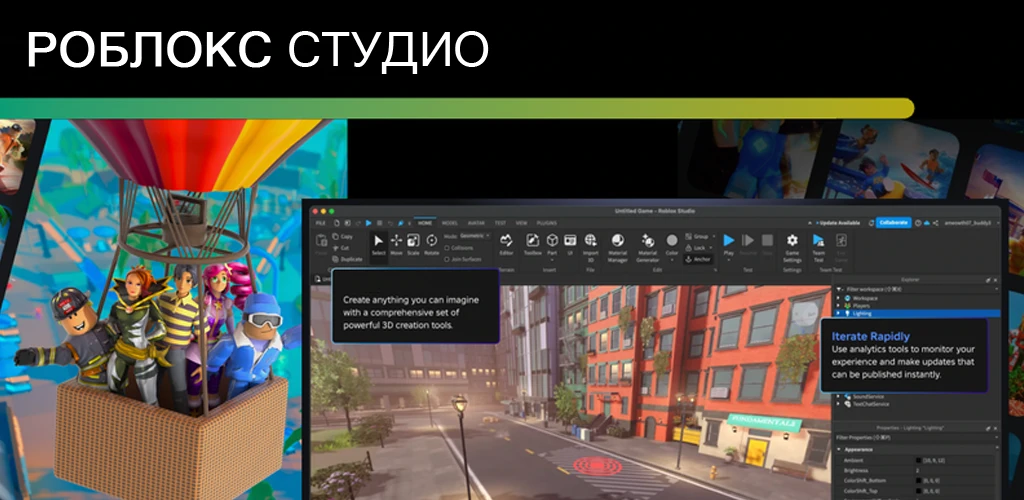This screenshot has height=500, width=1024.
Task: Start a Team Test session
Action: (818, 247)
